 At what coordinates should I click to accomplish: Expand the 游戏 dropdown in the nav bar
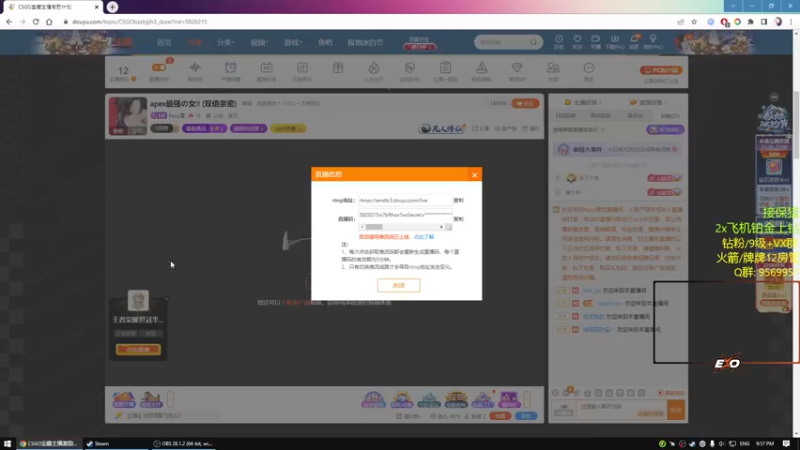pos(292,43)
